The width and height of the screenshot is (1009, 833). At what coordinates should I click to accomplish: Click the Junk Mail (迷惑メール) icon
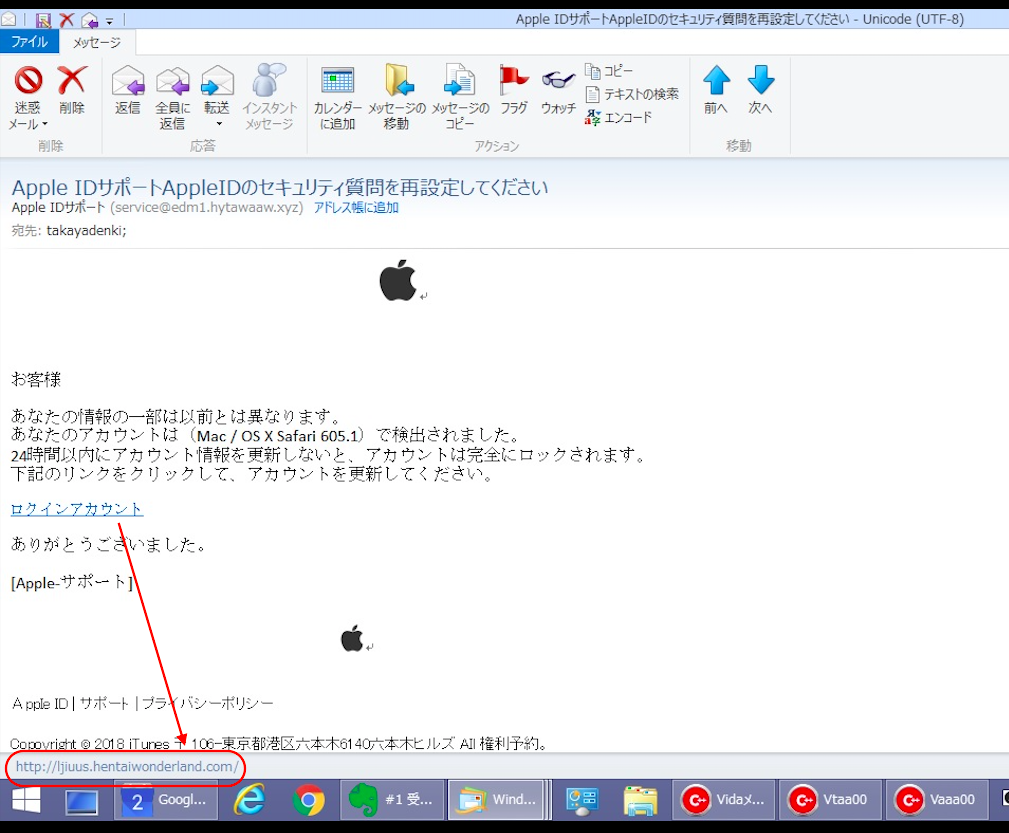[28, 80]
